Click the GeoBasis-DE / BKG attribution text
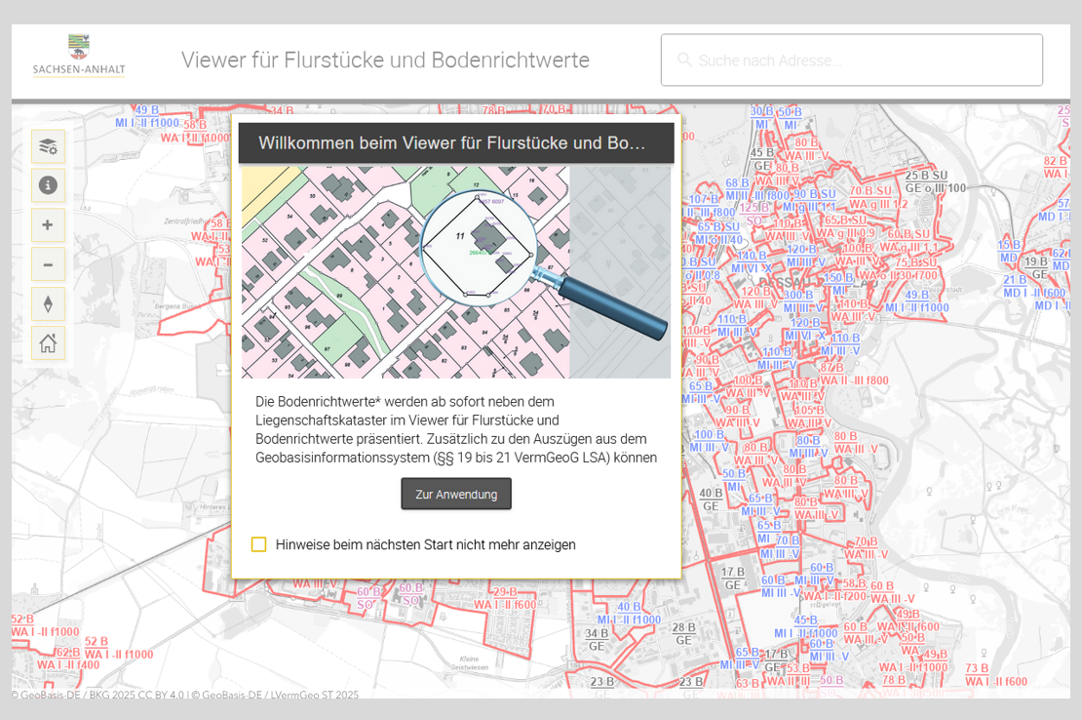 pos(98,694)
